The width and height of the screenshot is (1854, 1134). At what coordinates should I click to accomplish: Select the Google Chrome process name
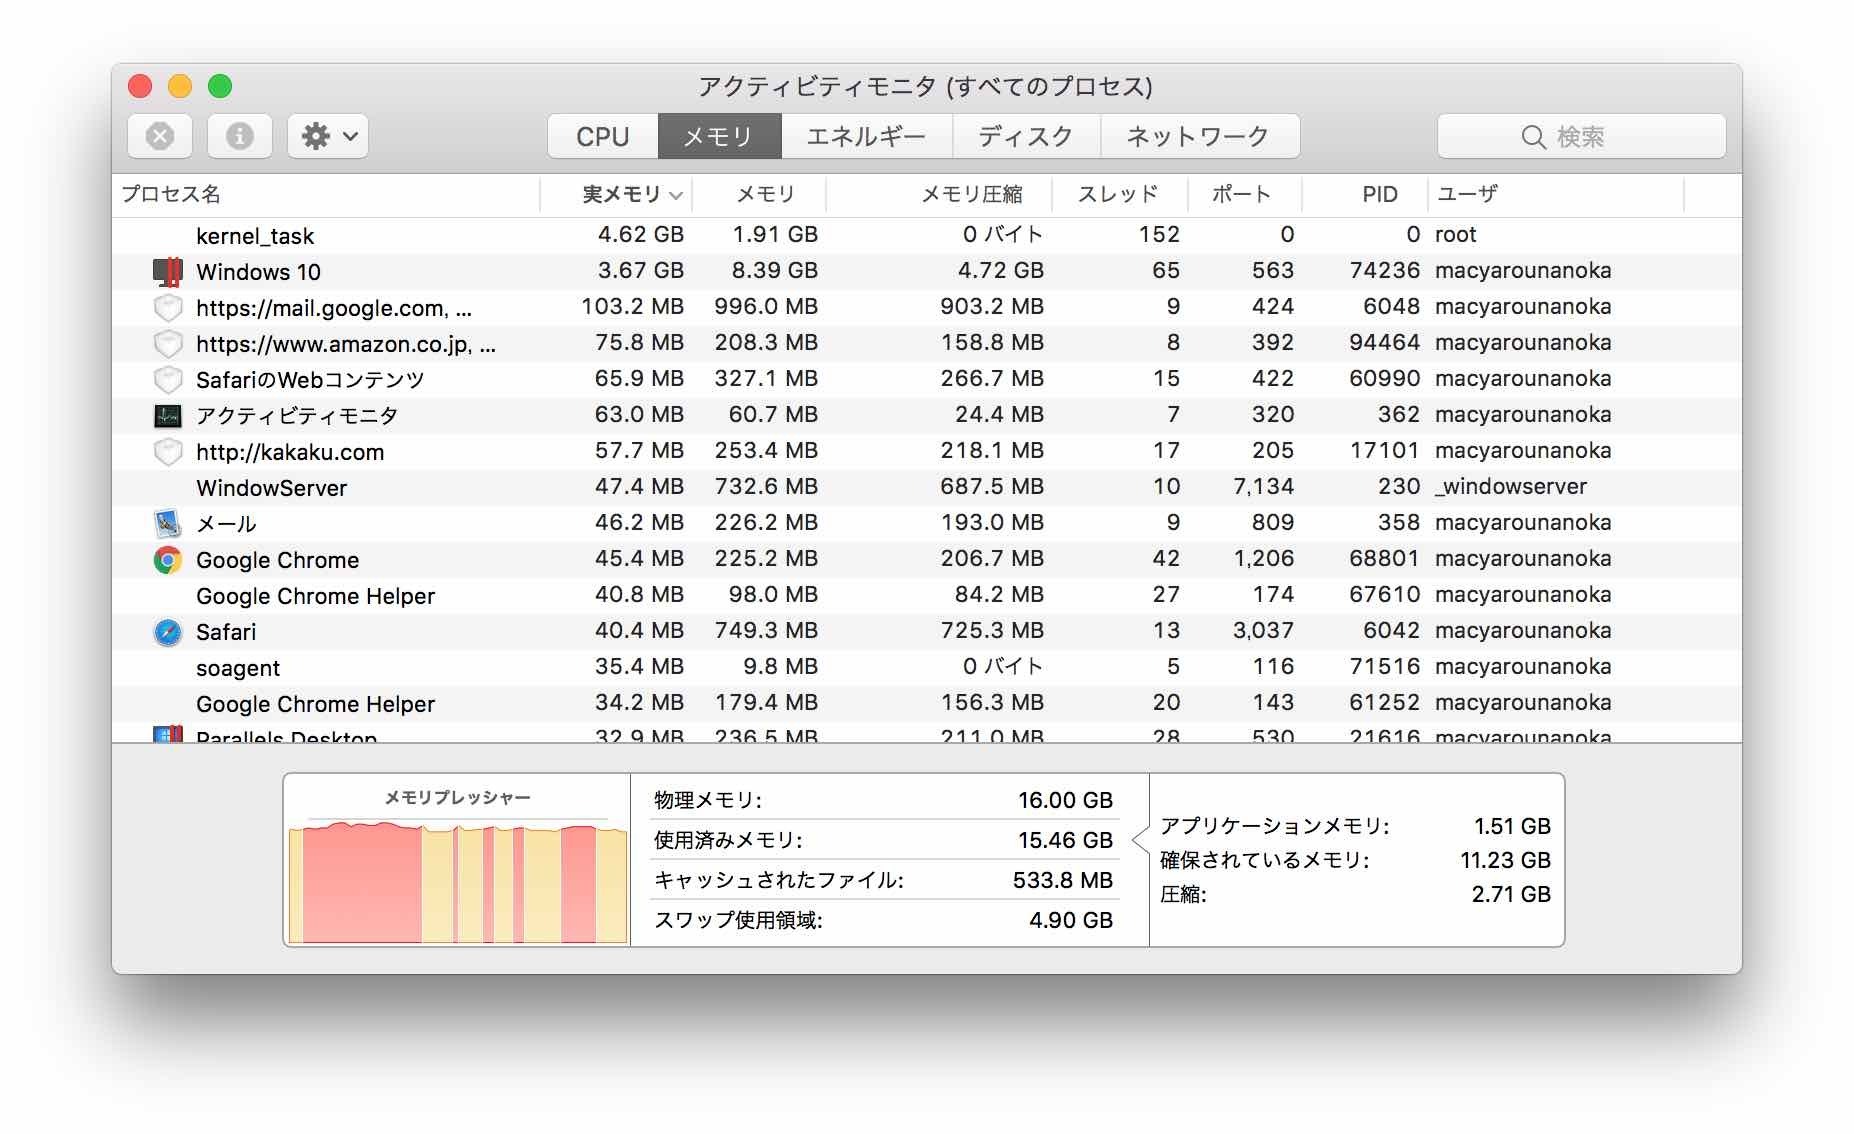click(277, 560)
